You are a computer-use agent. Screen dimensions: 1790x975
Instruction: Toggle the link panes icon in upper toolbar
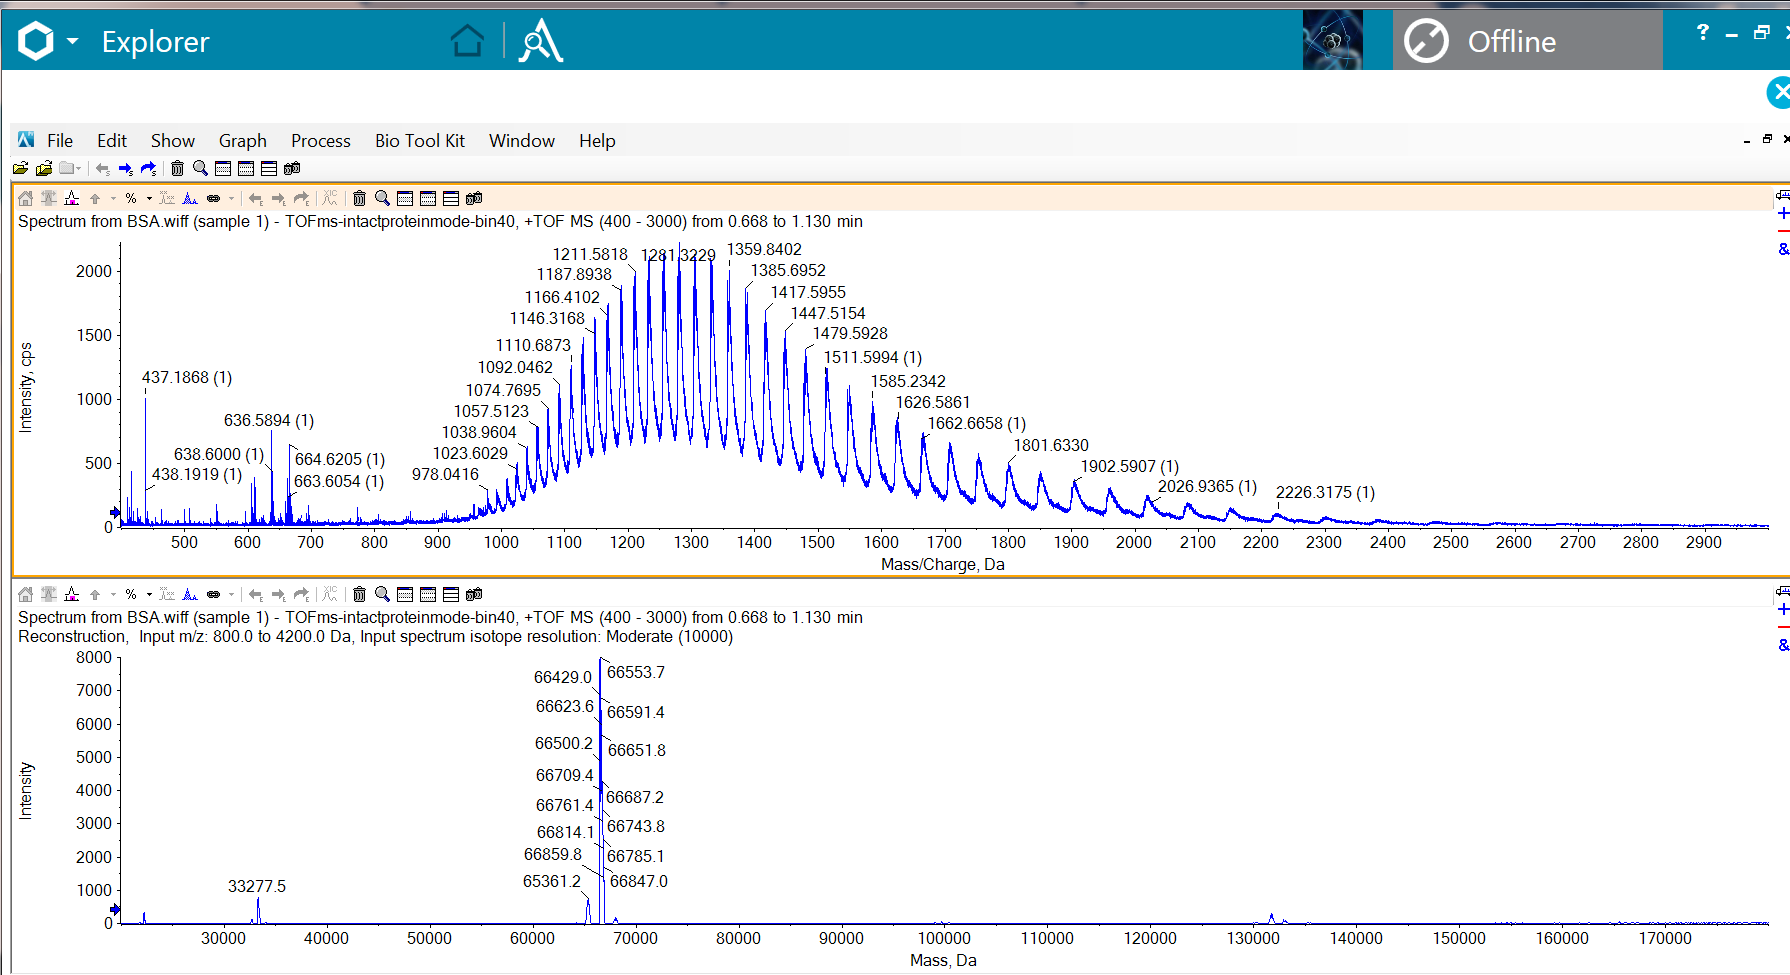(x=213, y=199)
